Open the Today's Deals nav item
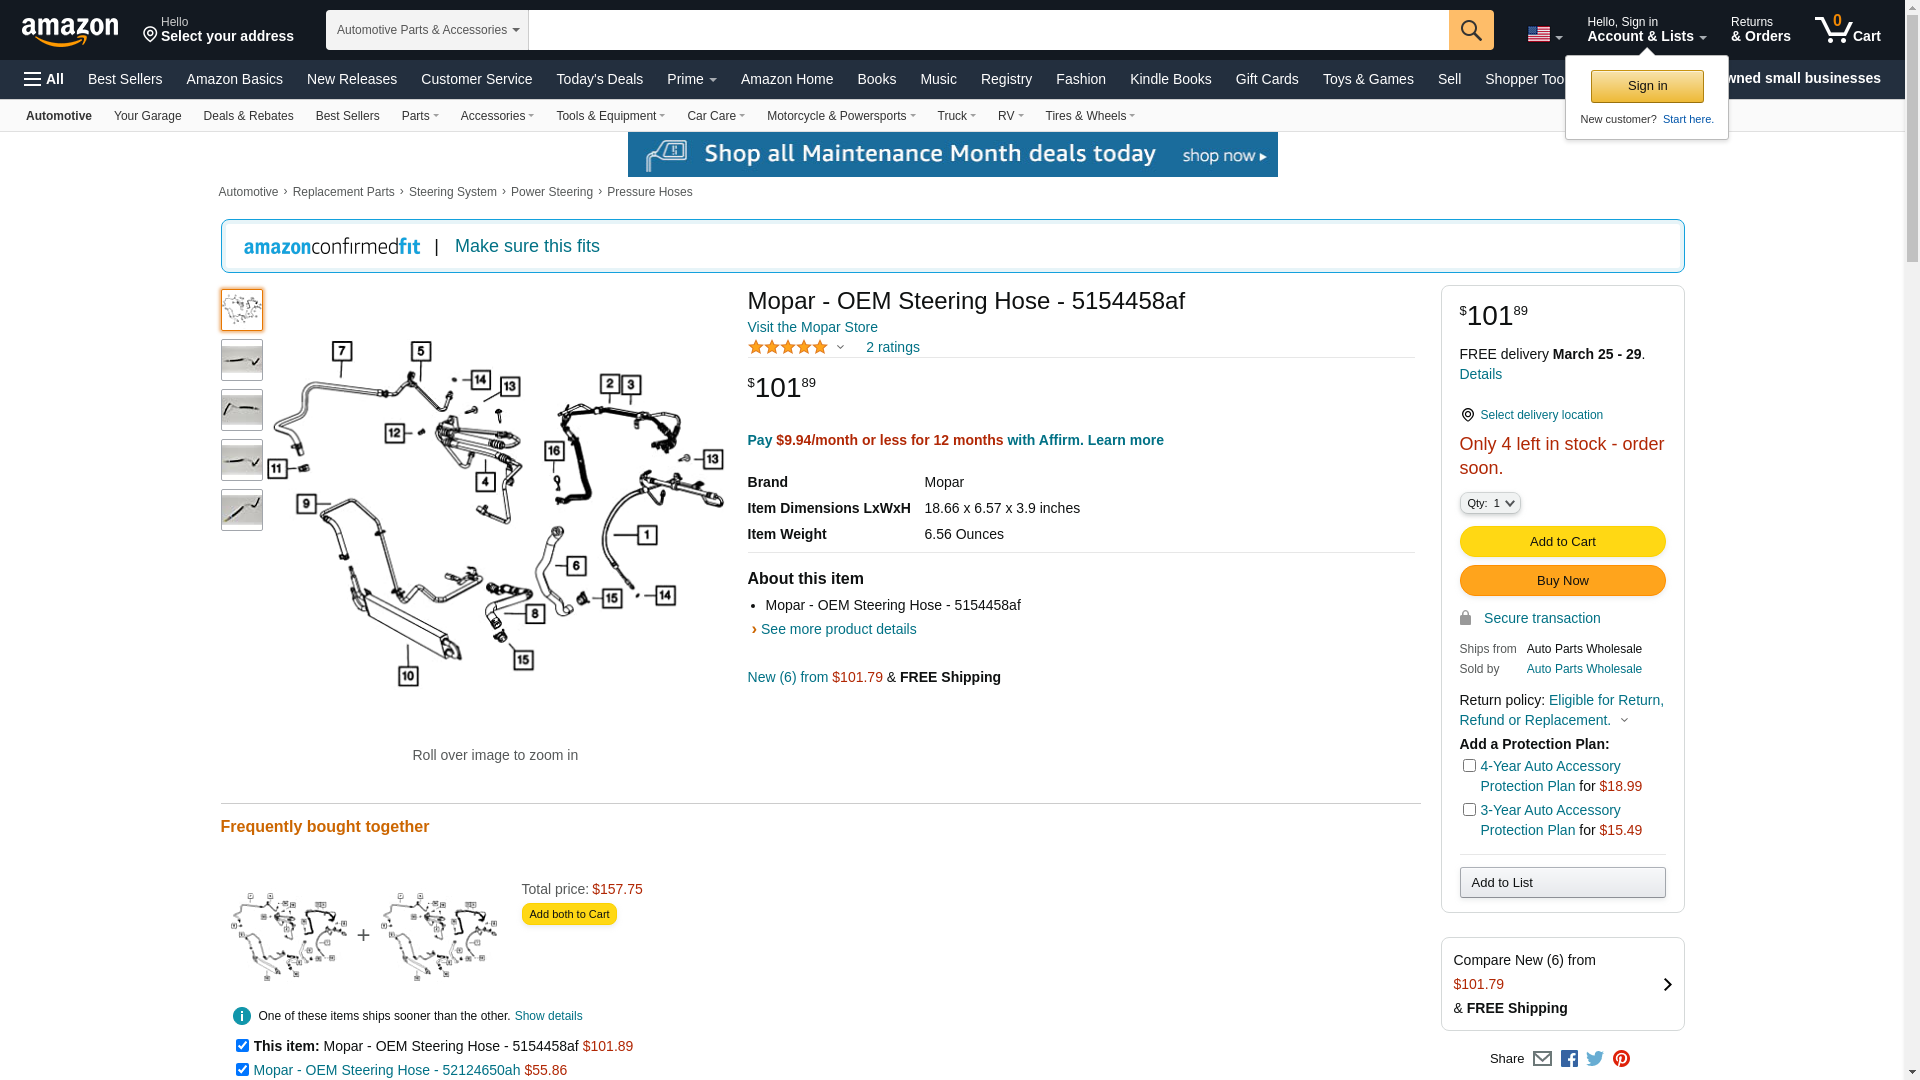Screen dimensions: 1920x1080 [599, 79]
